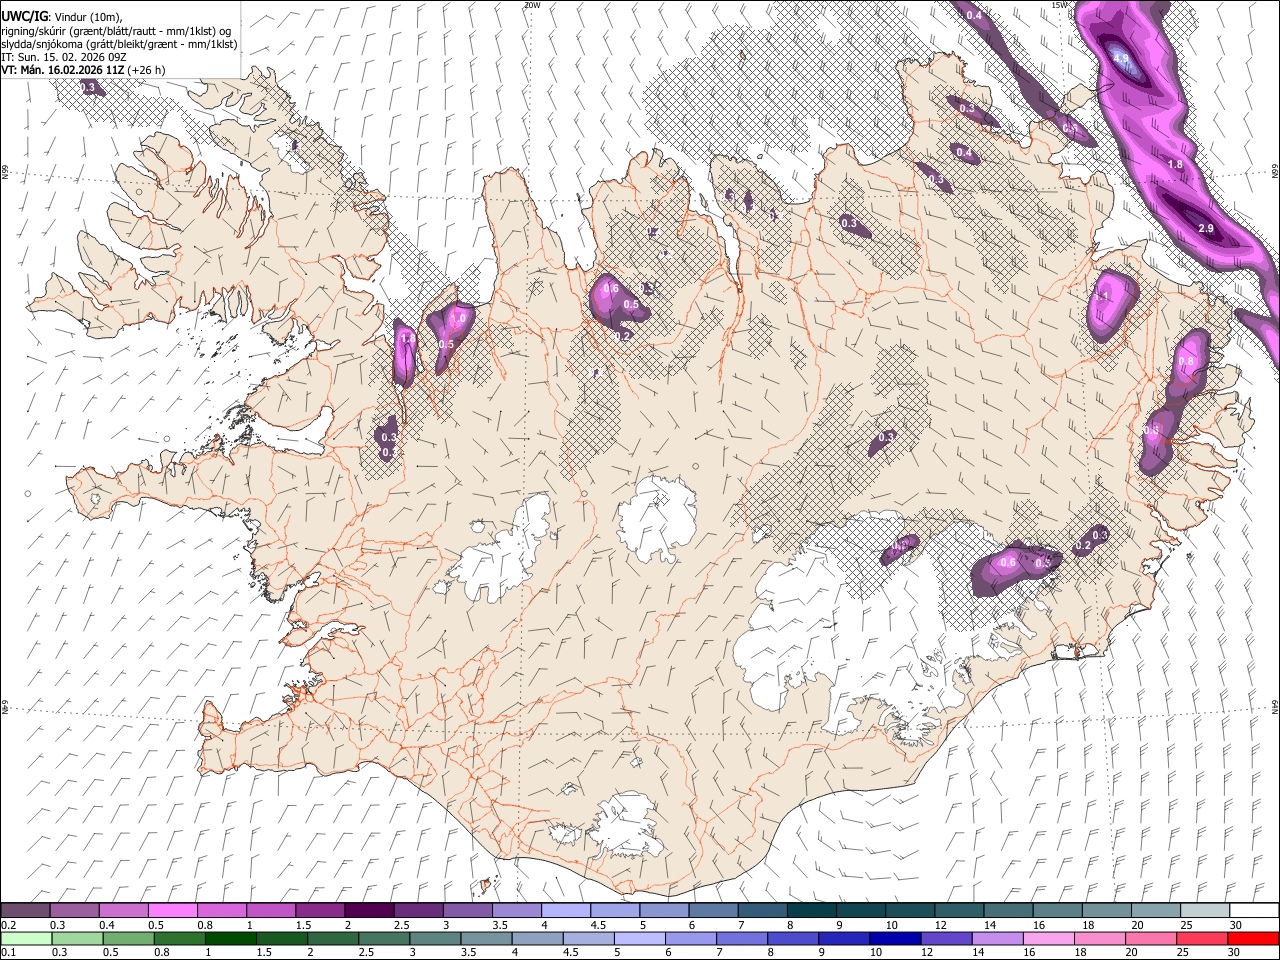Image resolution: width=1280 pixels, height=960 pixels.
Task: Click the '20W' longitude label
Action: (532, 5)
